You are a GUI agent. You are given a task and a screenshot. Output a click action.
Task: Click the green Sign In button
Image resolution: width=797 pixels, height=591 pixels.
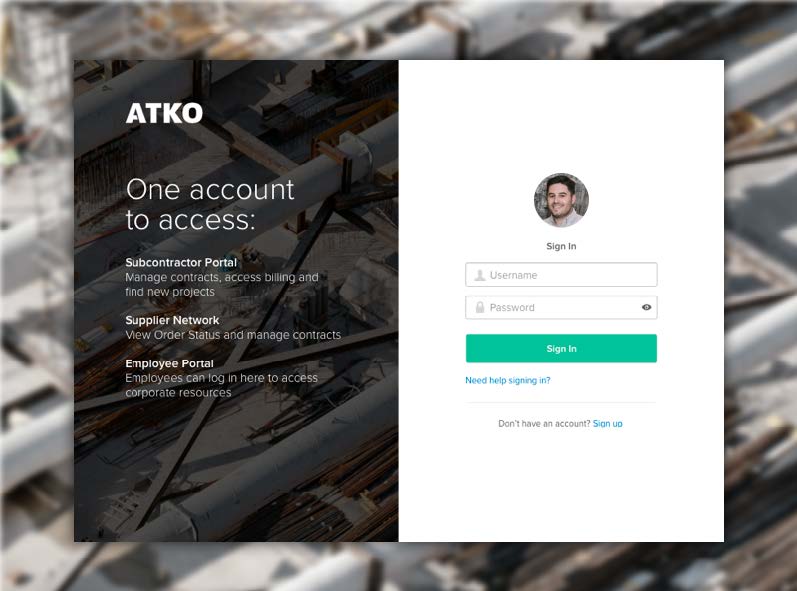(x=561, y=348)
